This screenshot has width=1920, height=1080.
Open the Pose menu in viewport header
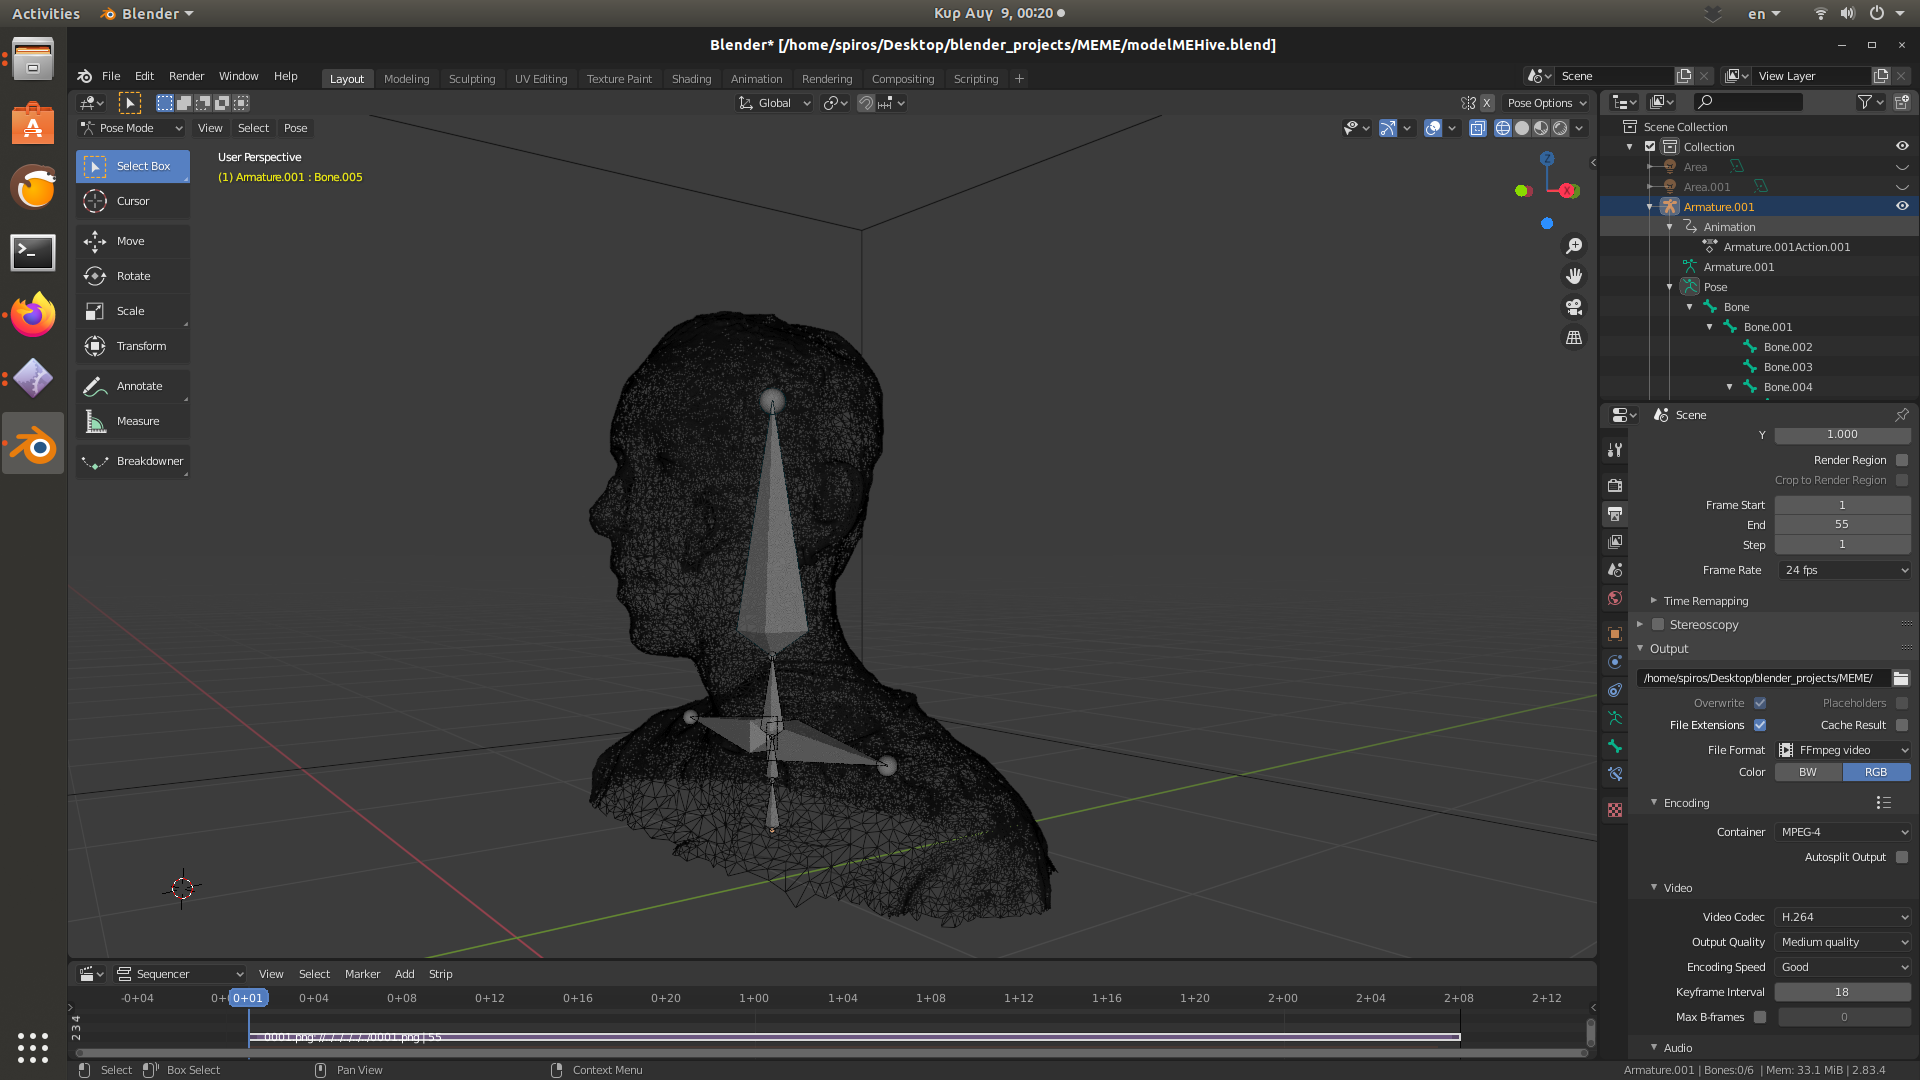295,128
